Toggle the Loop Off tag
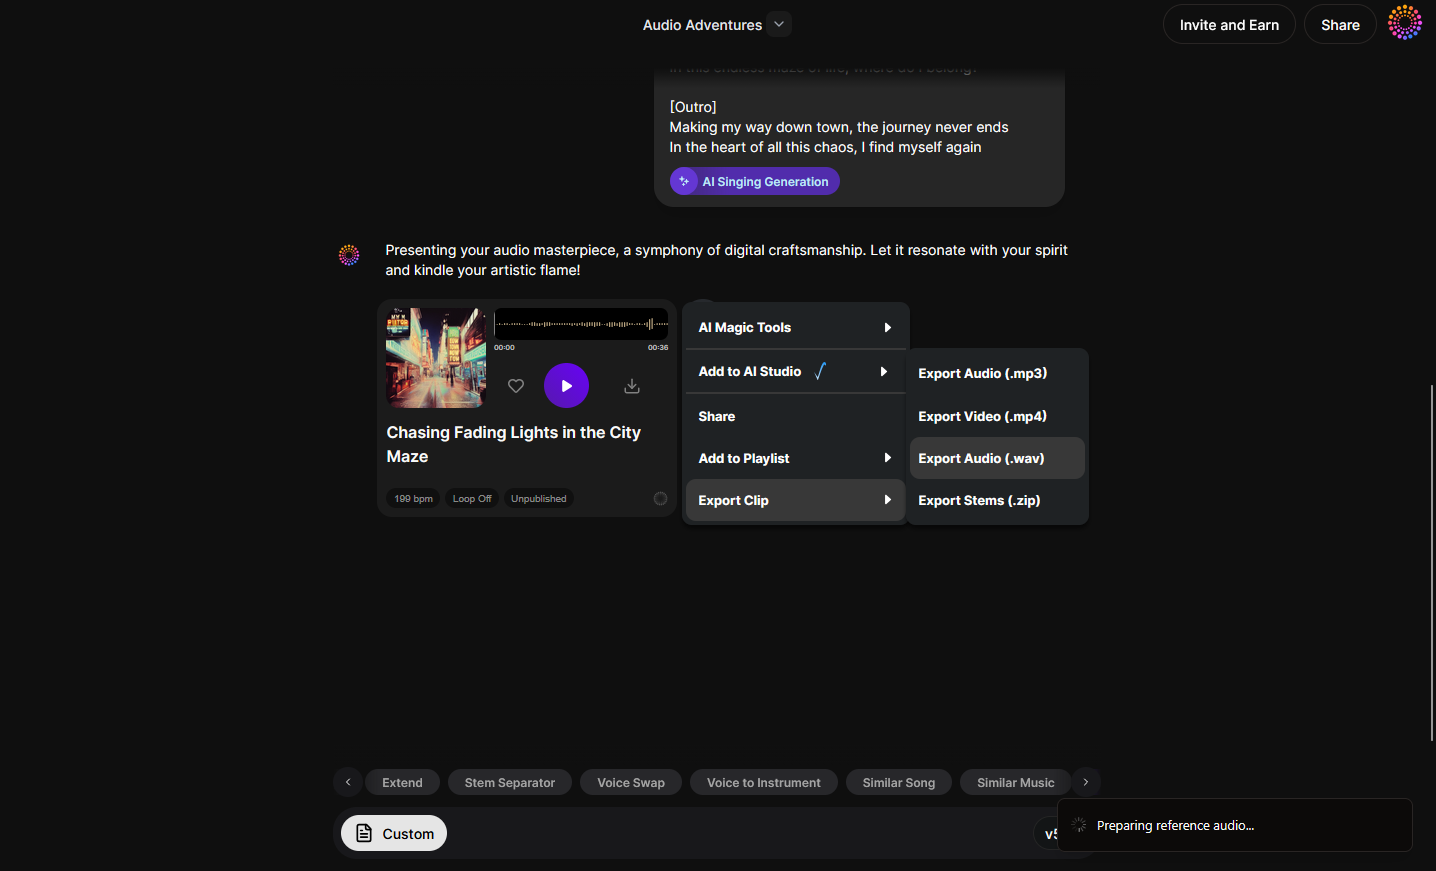 [472, 498]
